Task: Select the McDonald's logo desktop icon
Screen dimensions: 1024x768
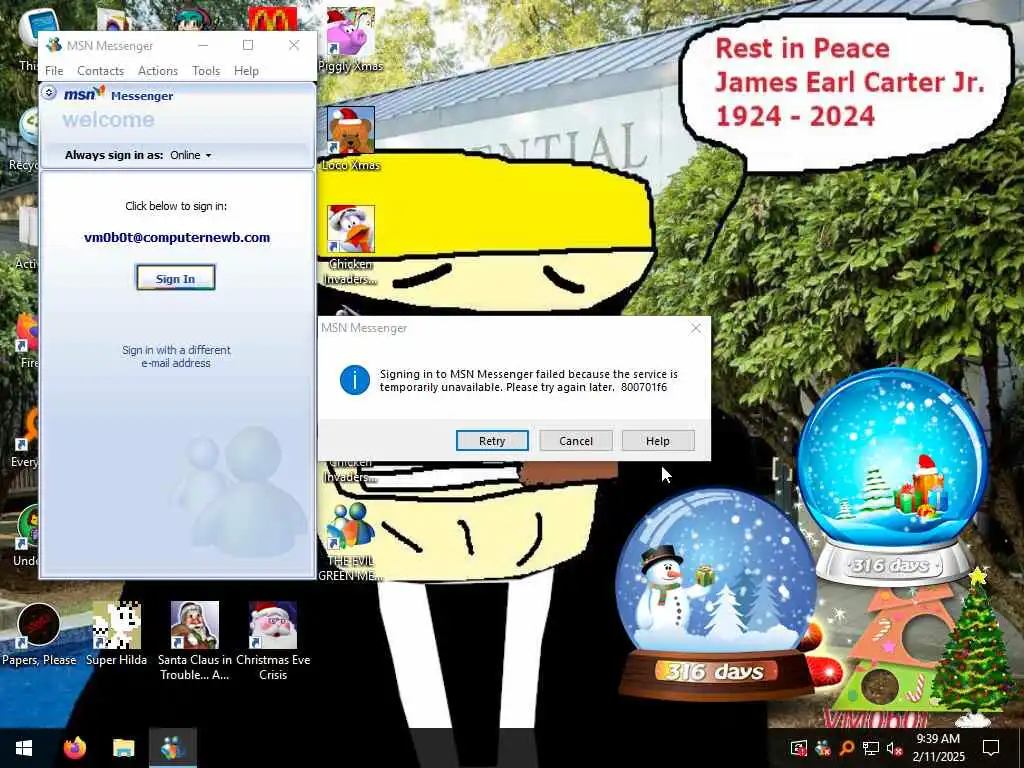Action: pyautogui.click(x=272, y=19)
